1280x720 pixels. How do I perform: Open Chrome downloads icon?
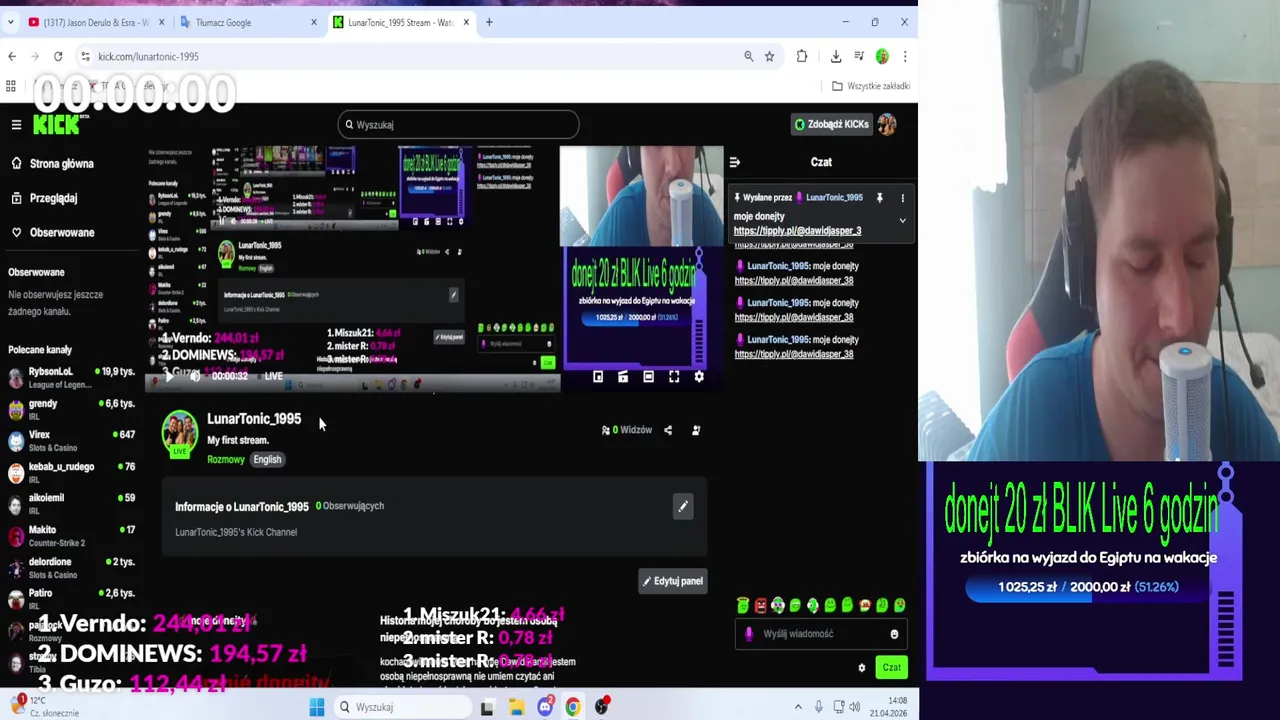pos(836,57)
